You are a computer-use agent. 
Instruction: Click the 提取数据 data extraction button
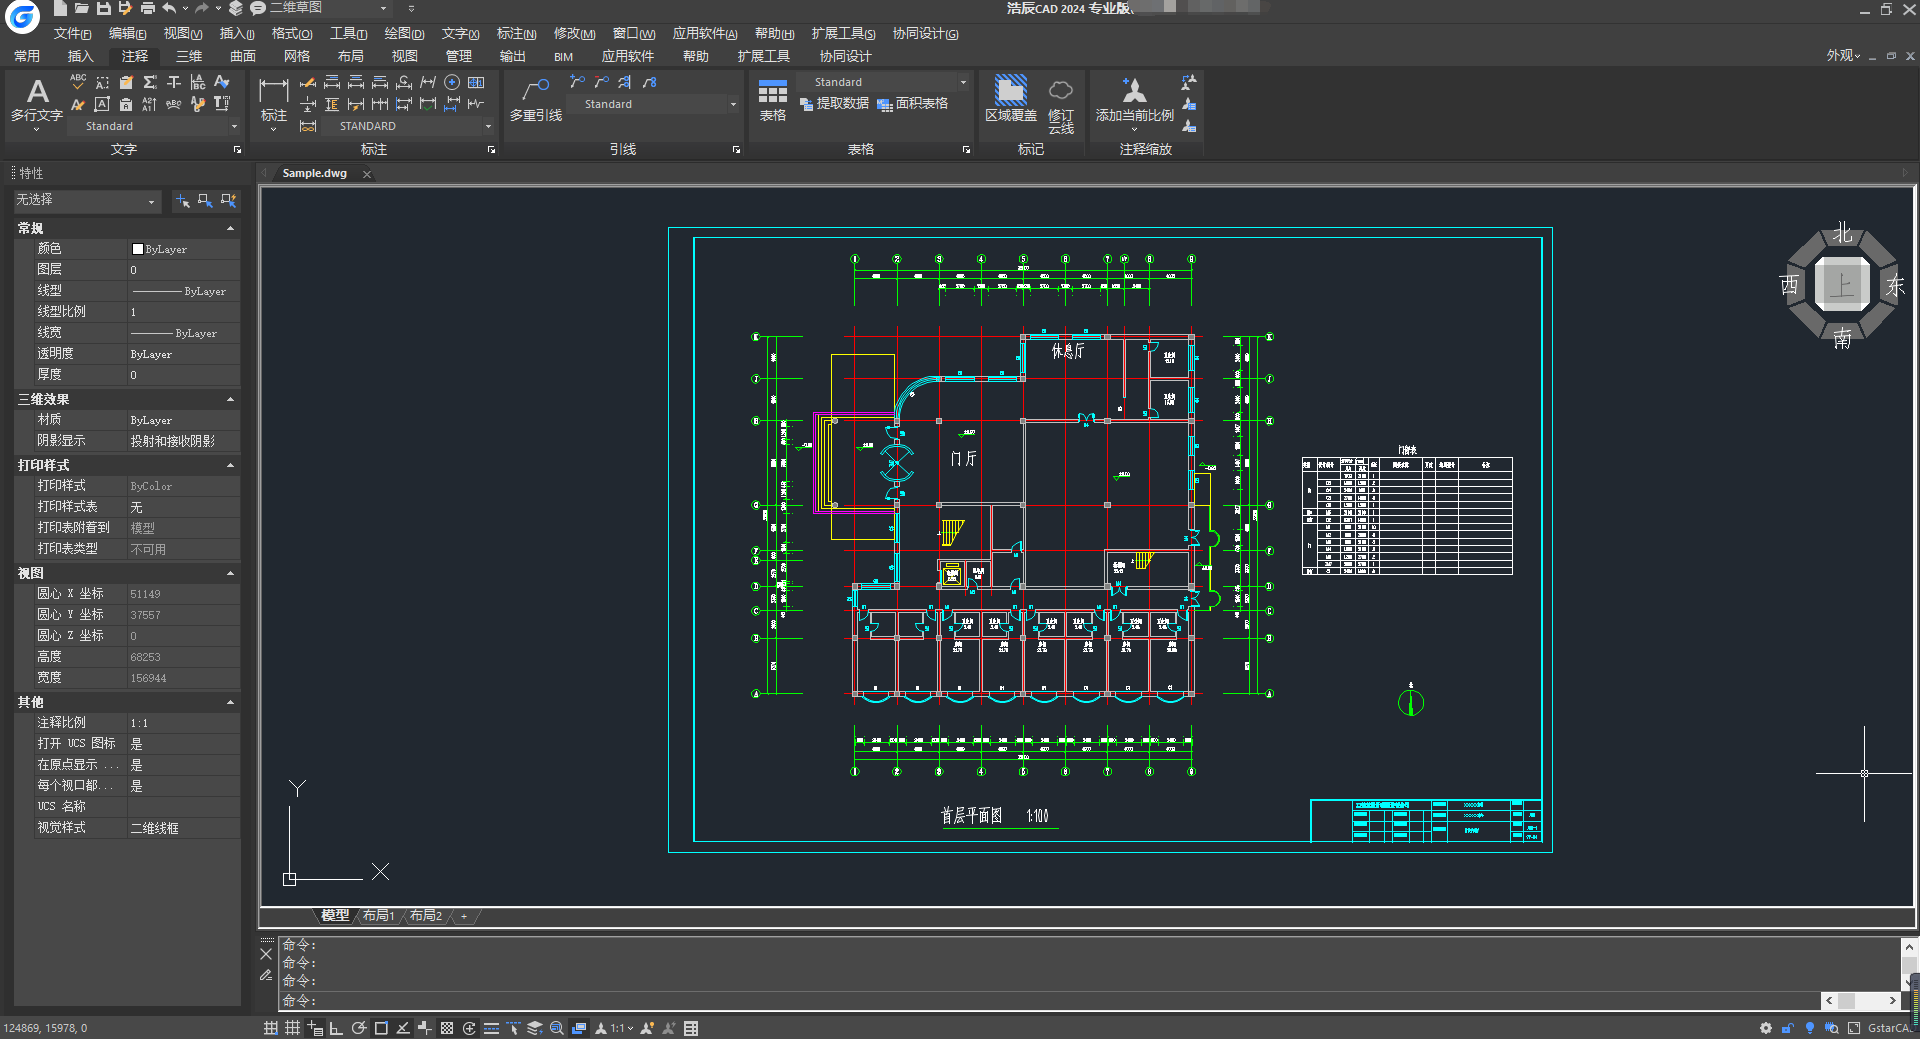click(x=834, y=104)
